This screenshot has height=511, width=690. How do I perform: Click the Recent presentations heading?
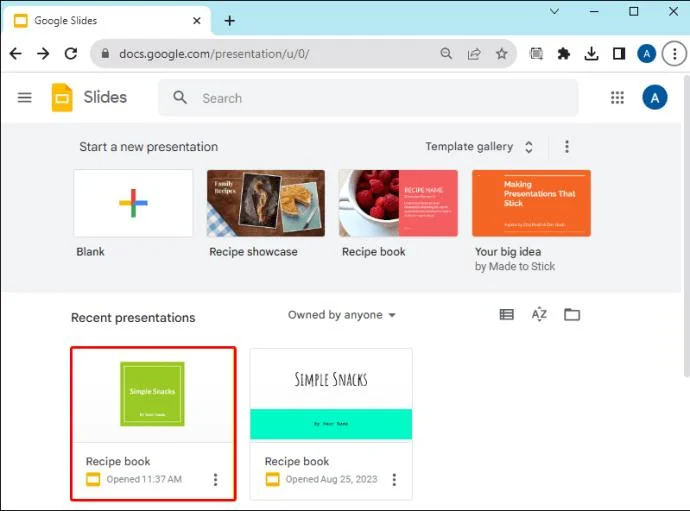(x=133, y=318)
